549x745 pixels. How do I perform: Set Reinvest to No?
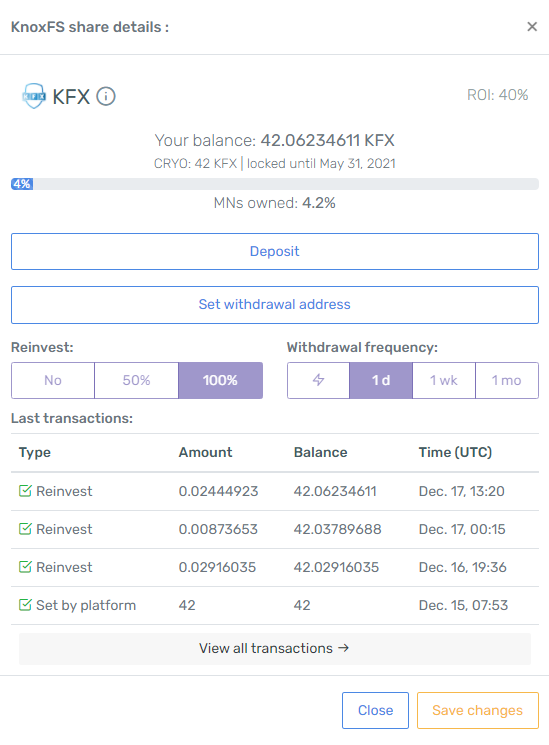[53, 381]
